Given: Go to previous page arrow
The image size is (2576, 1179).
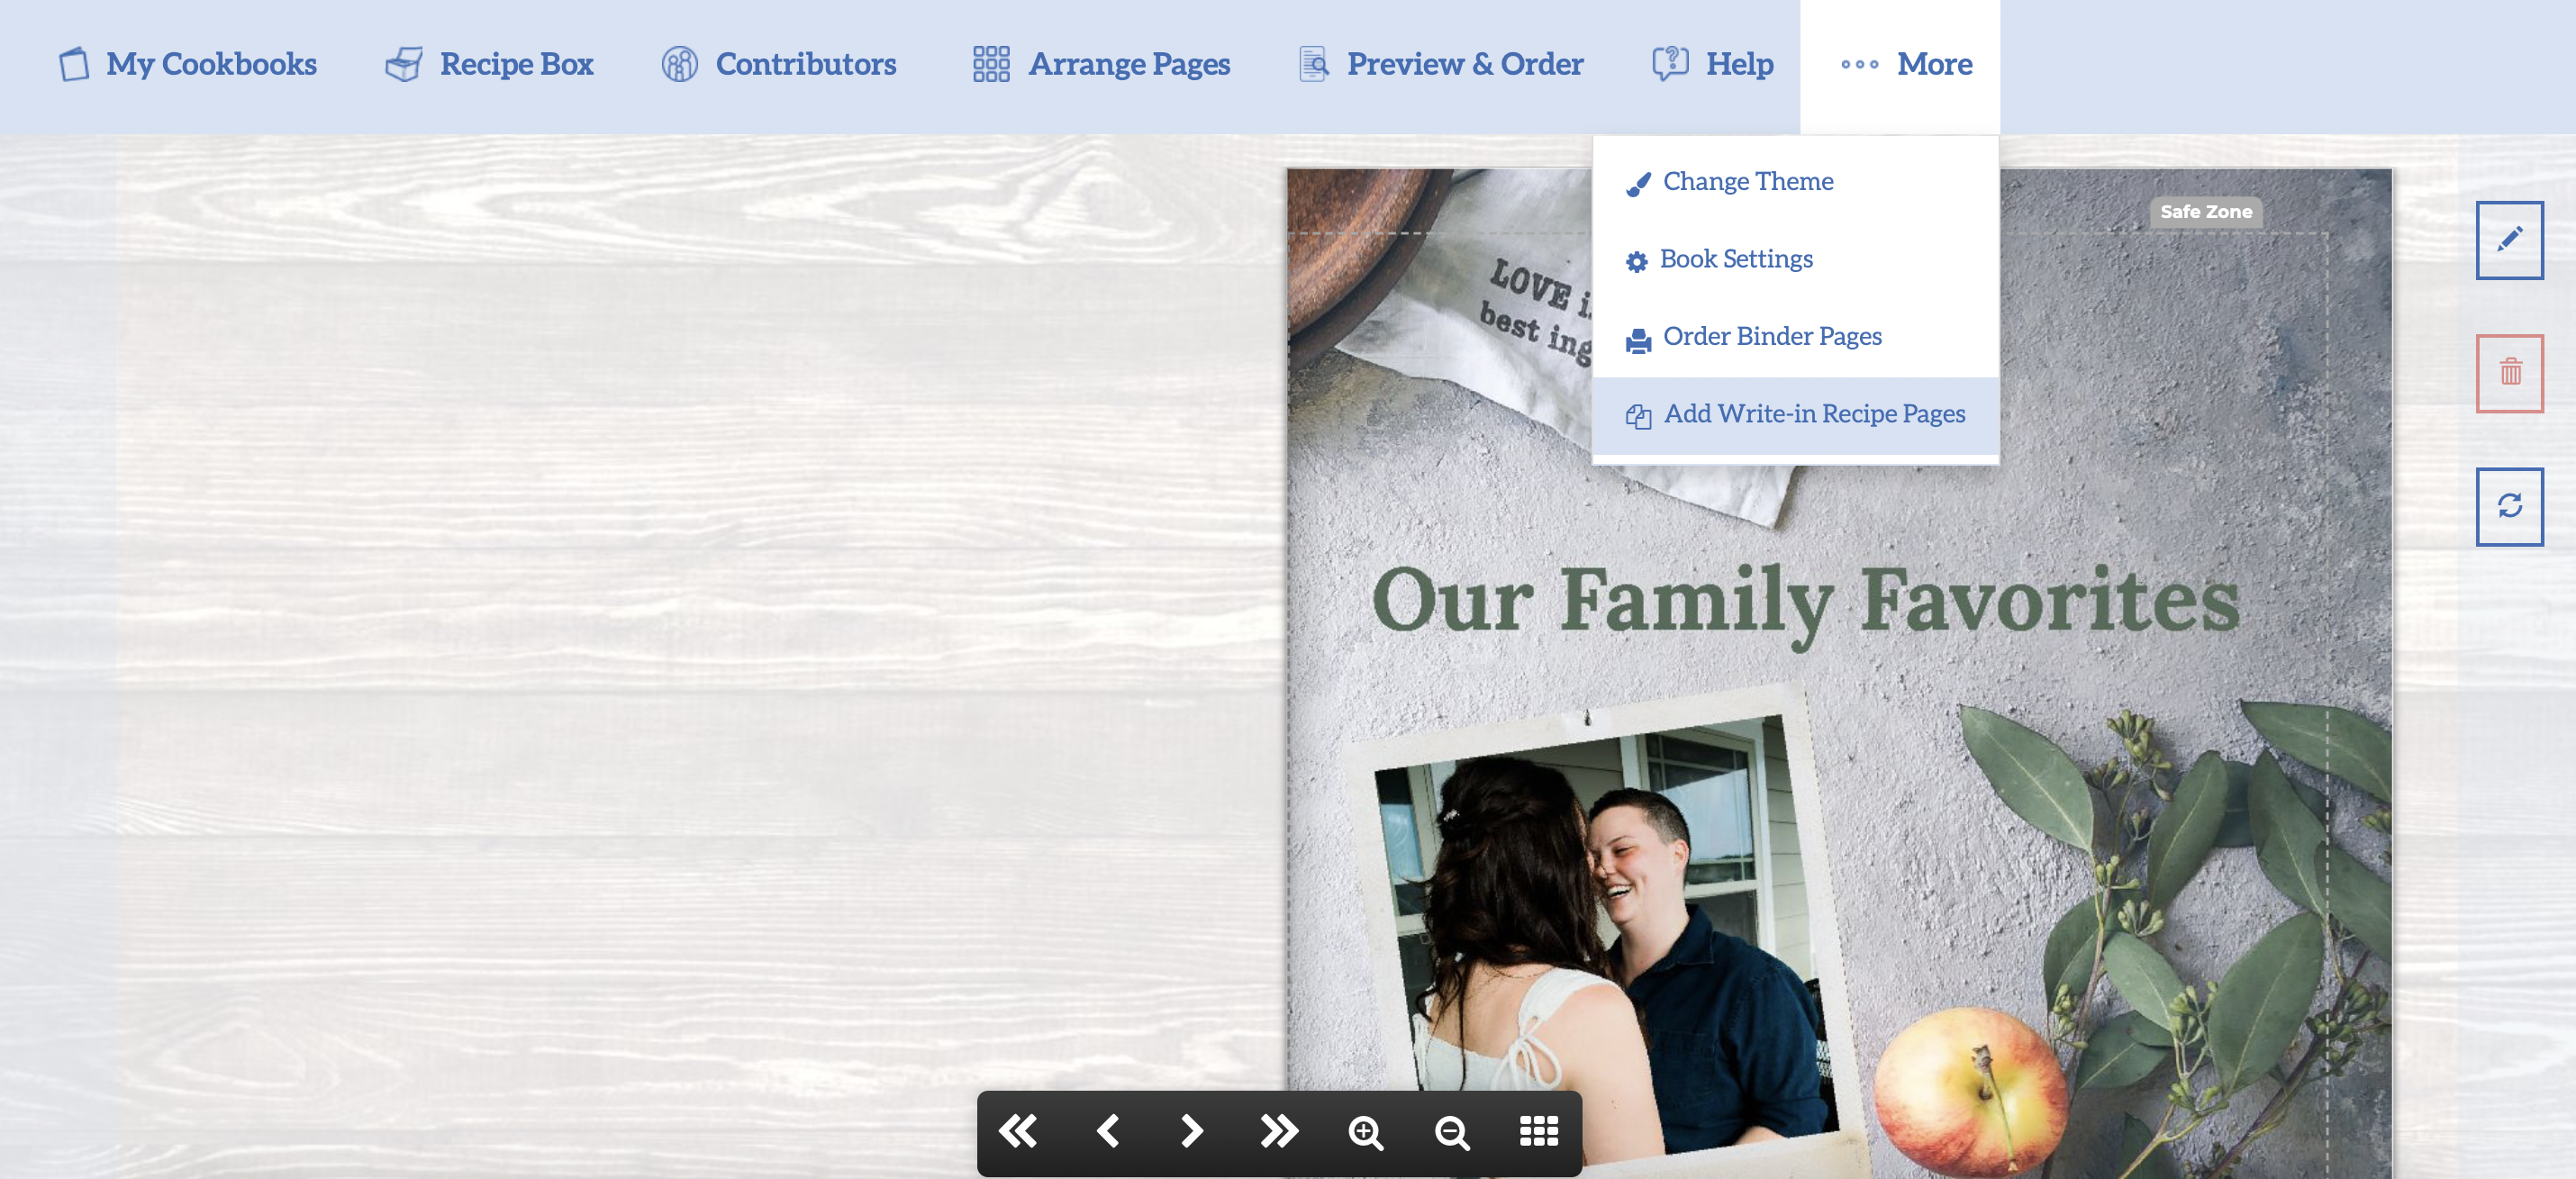Looking at the screenshot, I should click(1106, 1131).
